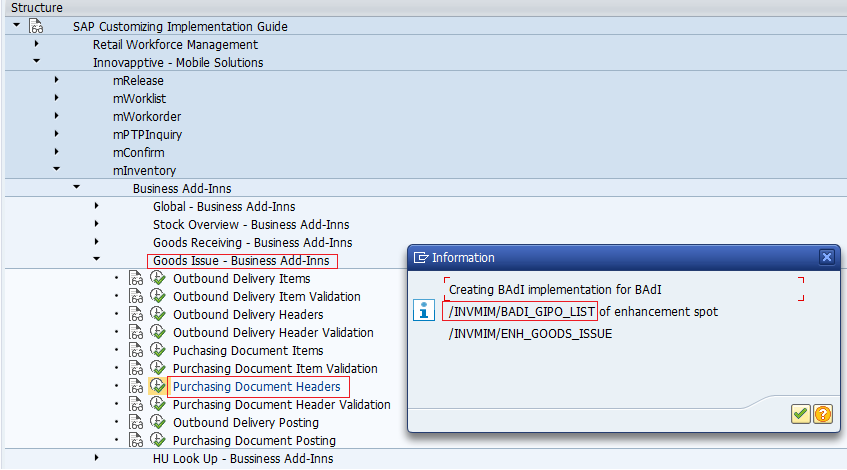Viewport: 847px width, 470px height.
Task: Click execute icon for Outbound Delivery Headers
Action: (x=158, y=315)
